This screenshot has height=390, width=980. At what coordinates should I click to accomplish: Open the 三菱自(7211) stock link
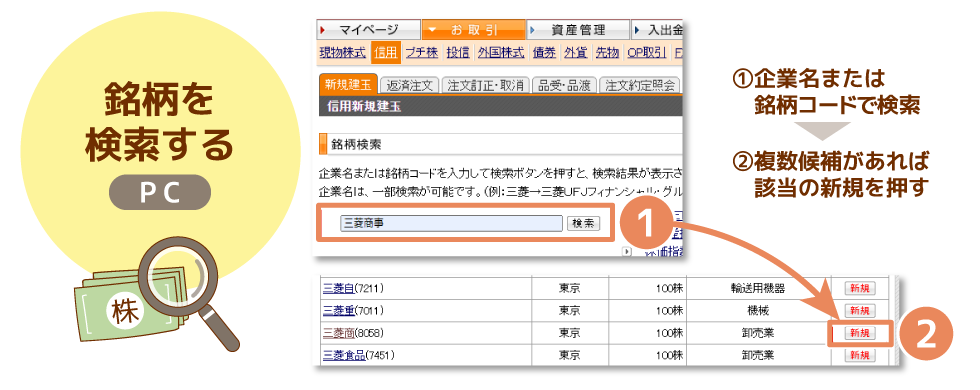pyautogui.click(x=353, y=288)
